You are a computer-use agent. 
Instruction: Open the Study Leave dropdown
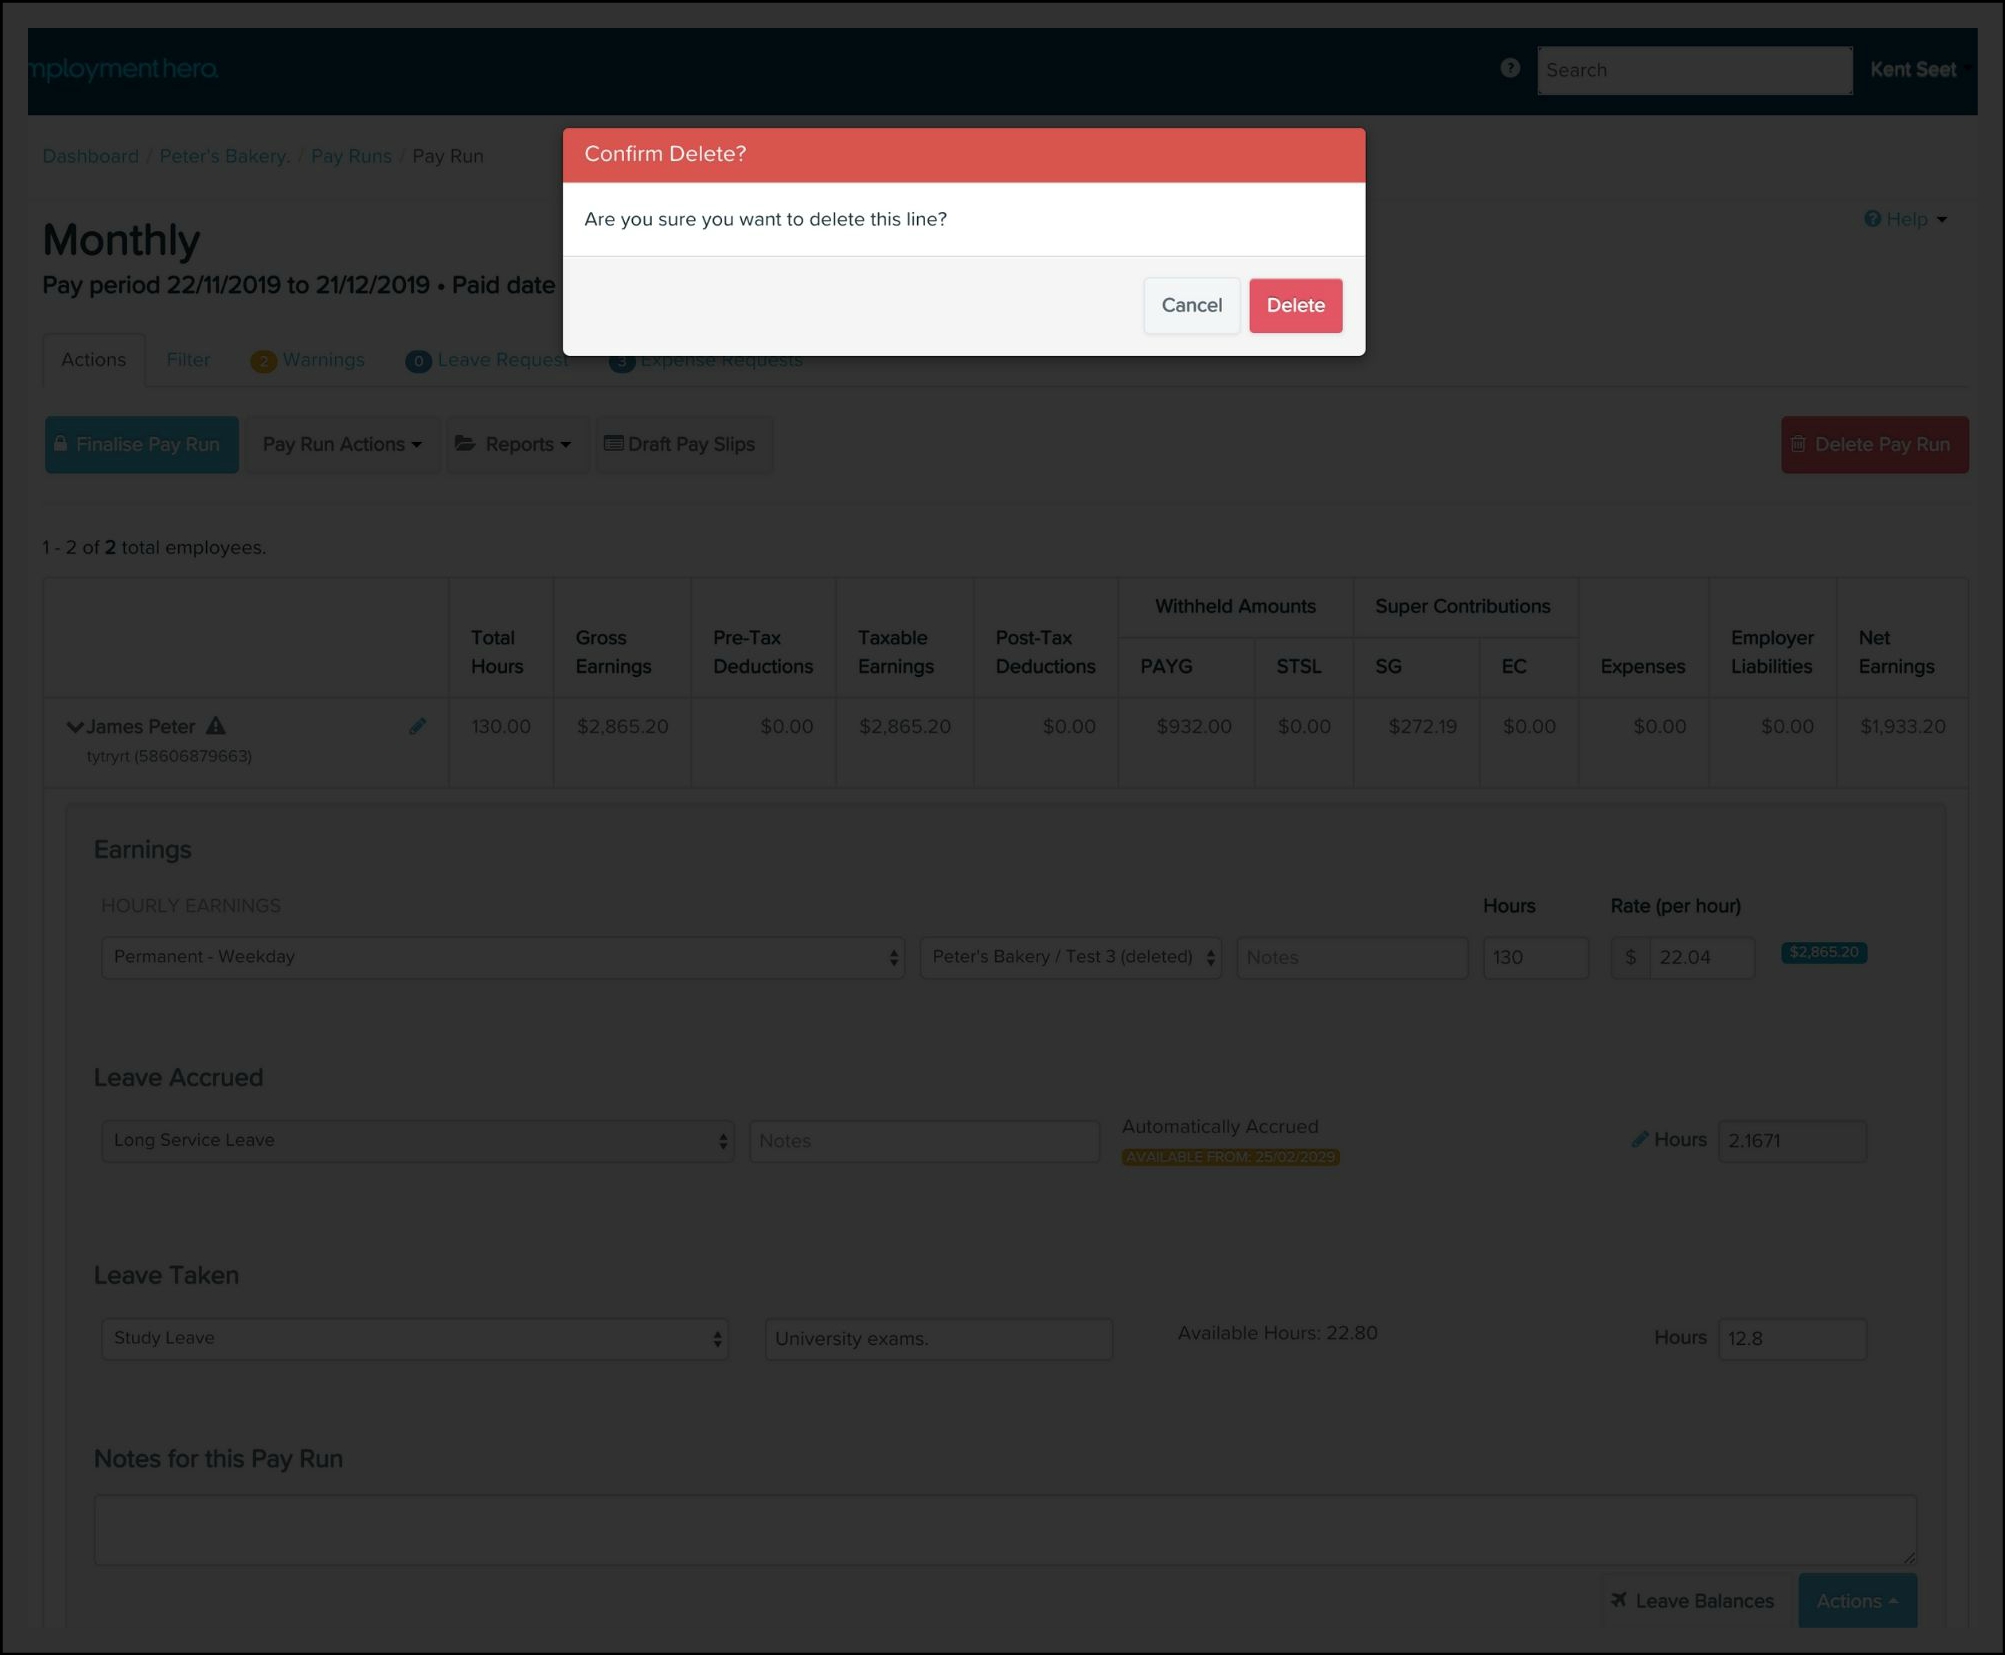(x=414, y=1338)
